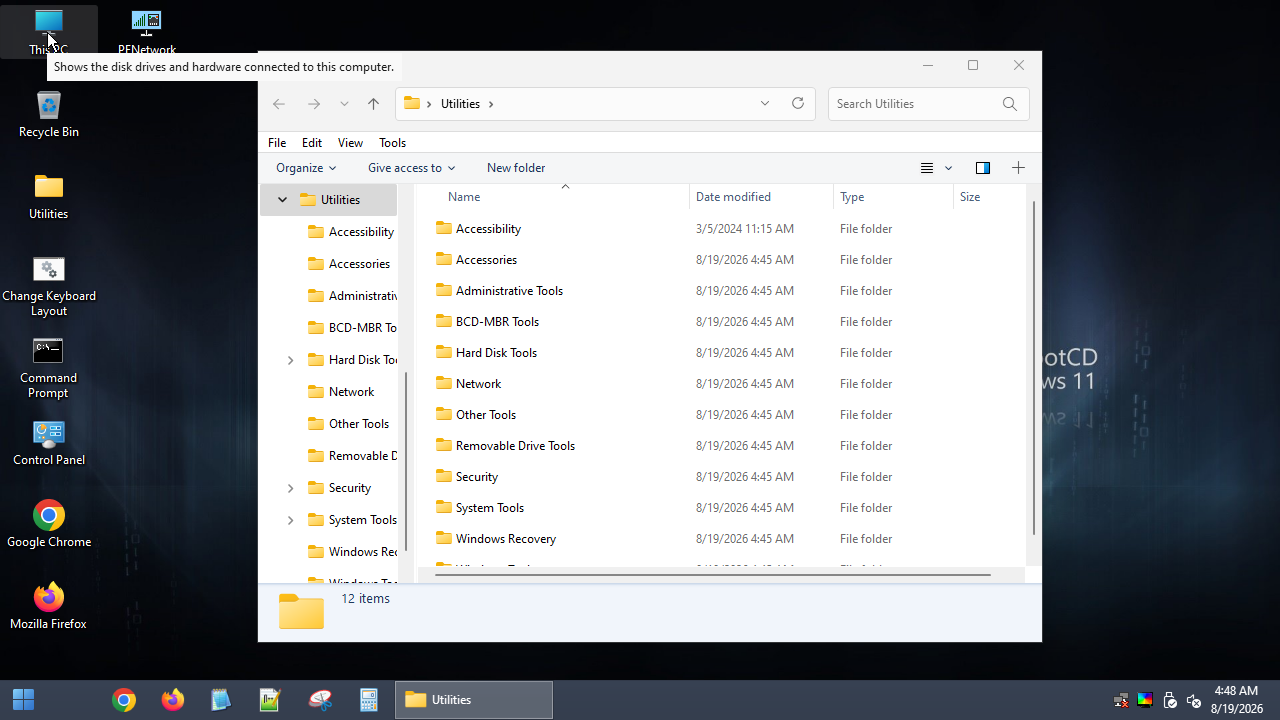Viewport: 1280px width, 720px height.
Task: Open the Organize dropdown
Action: pyautogui.click(x=306, y=168)
